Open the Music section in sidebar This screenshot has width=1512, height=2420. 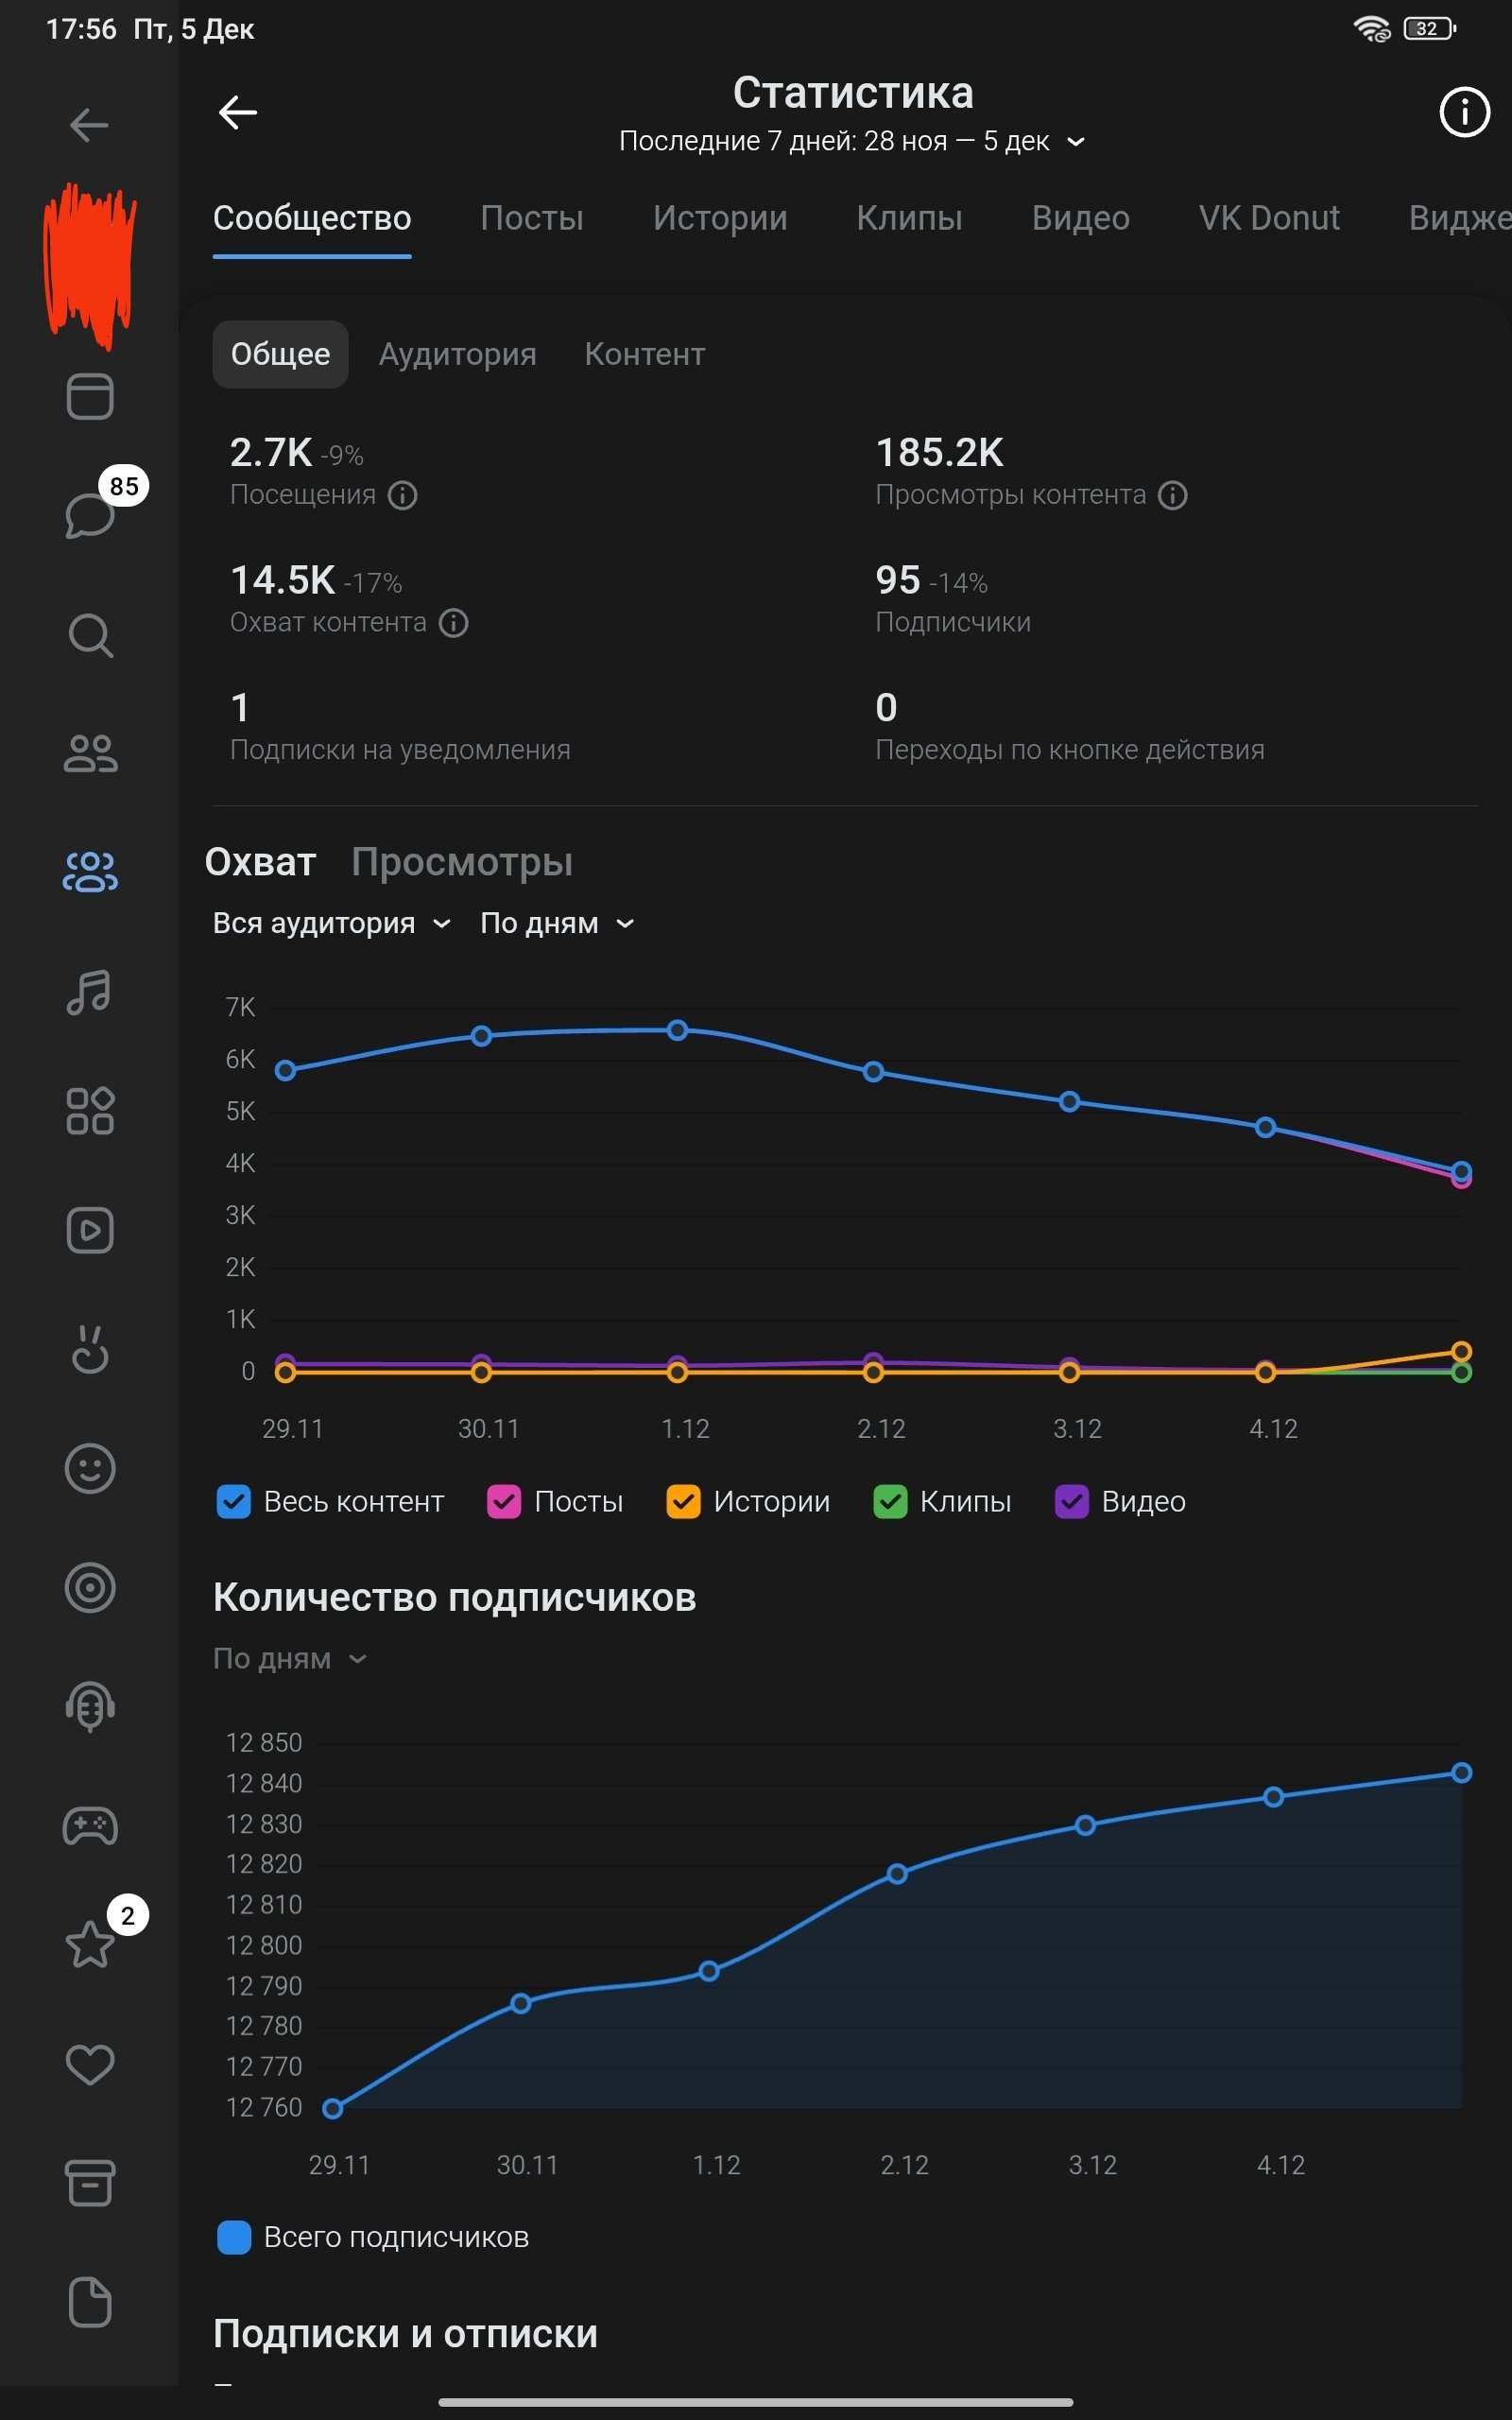pyautogui.click(x=90, y=992)
